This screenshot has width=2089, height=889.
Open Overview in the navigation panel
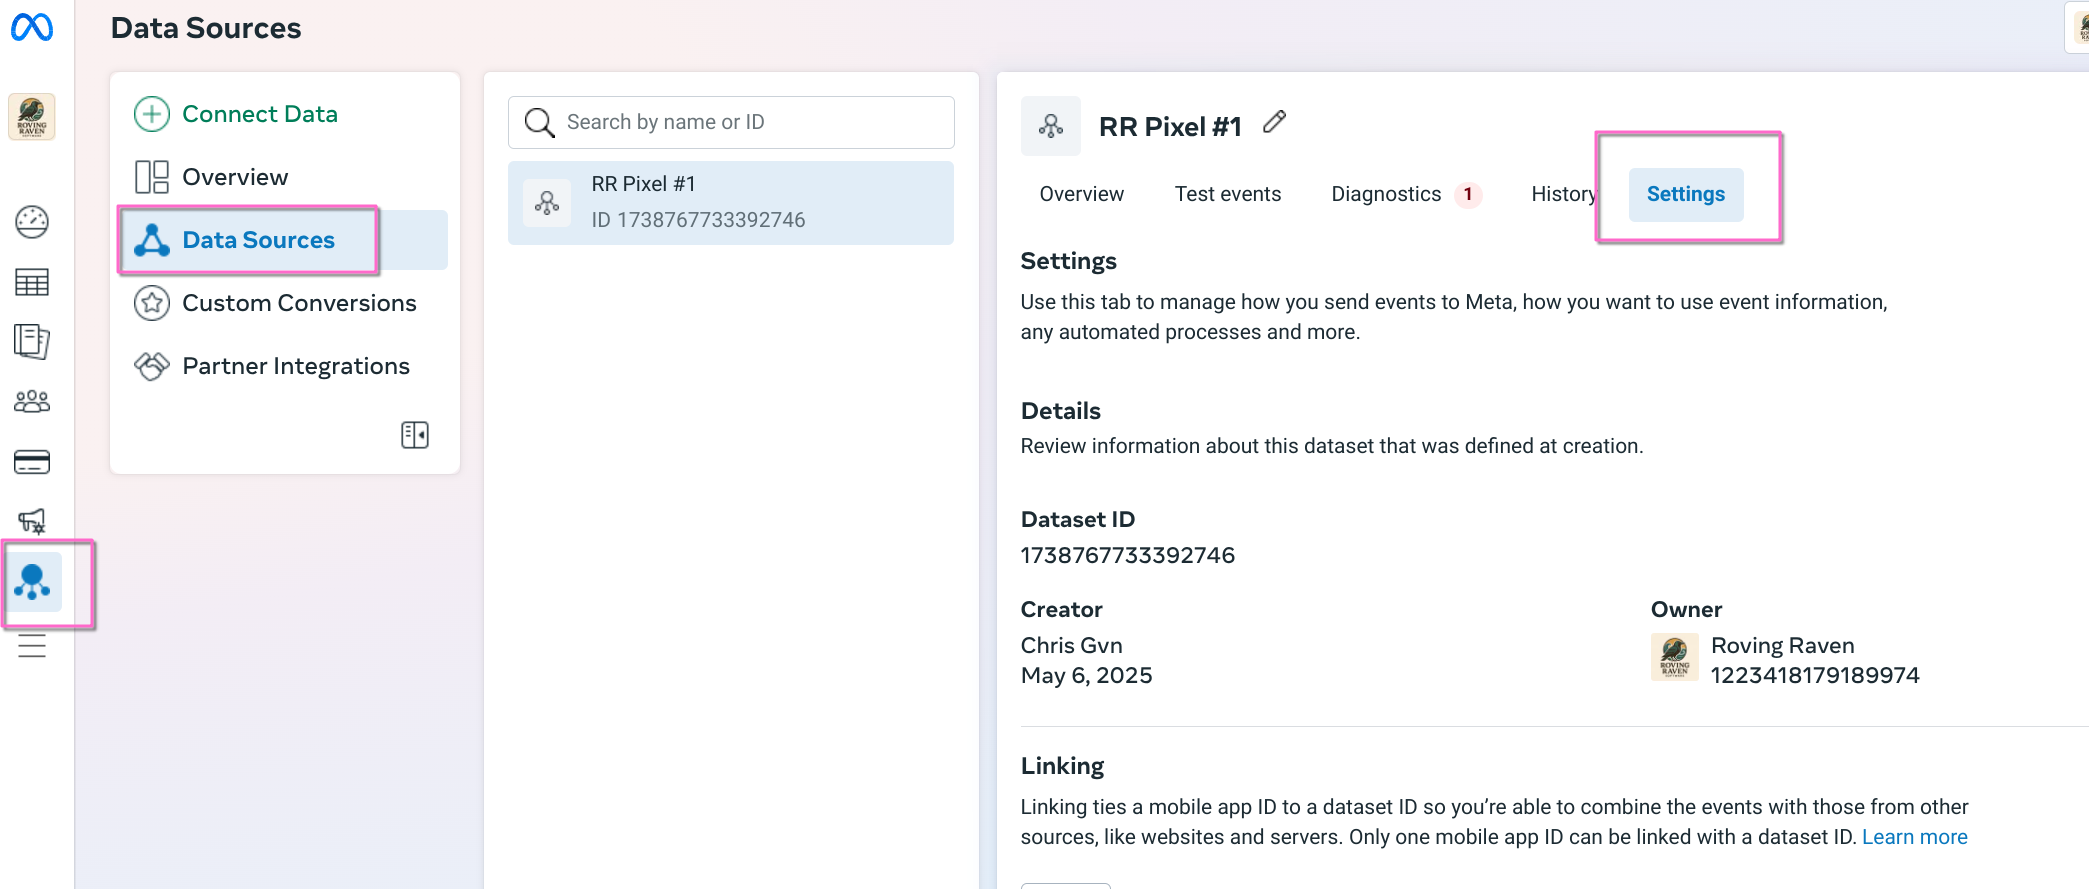tap(235, 177)
